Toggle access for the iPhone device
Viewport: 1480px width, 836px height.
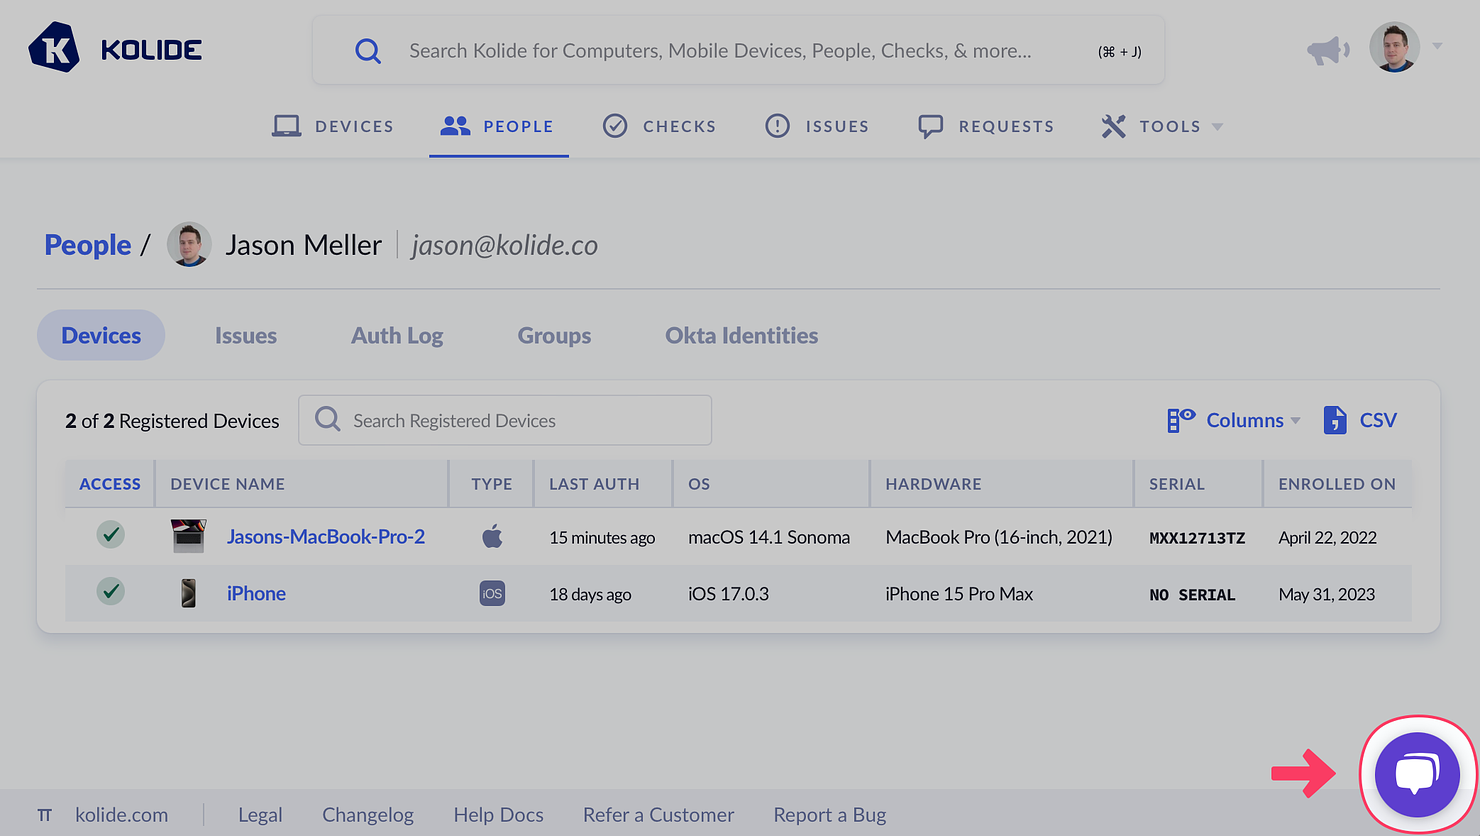110,591
